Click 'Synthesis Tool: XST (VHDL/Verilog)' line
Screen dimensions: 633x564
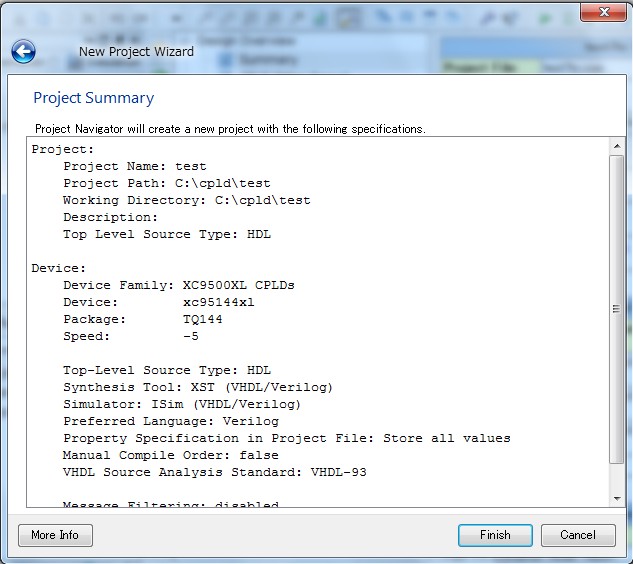pos(198,387)
